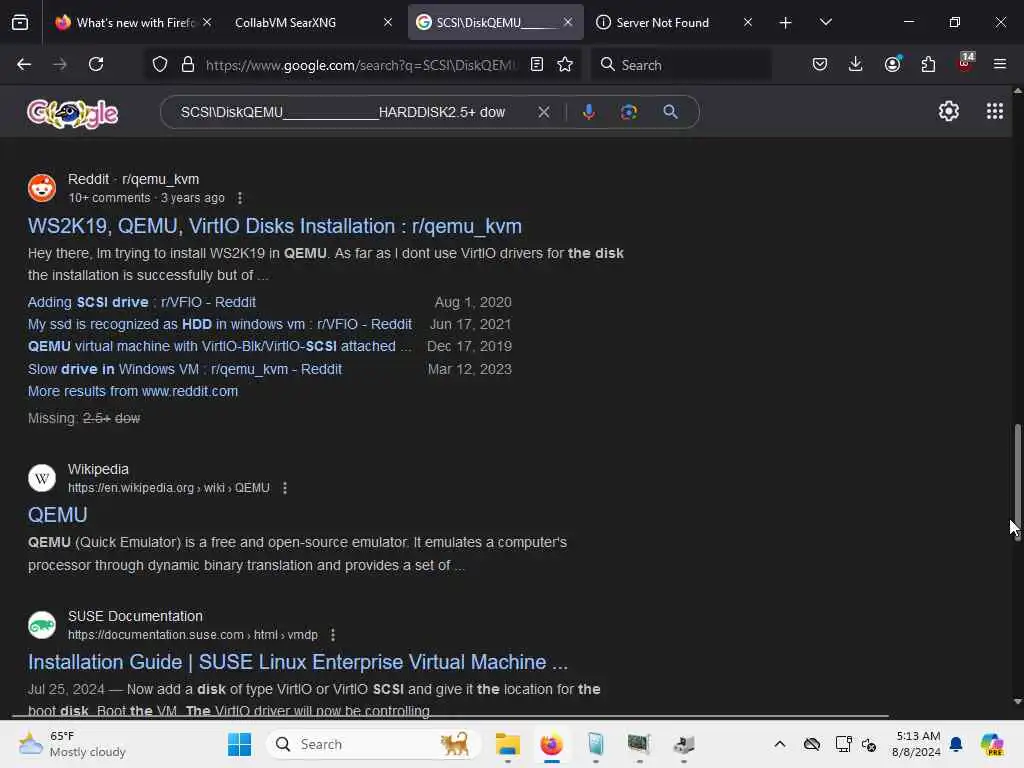Open options for the Wikipedia result

click(285, 488)
